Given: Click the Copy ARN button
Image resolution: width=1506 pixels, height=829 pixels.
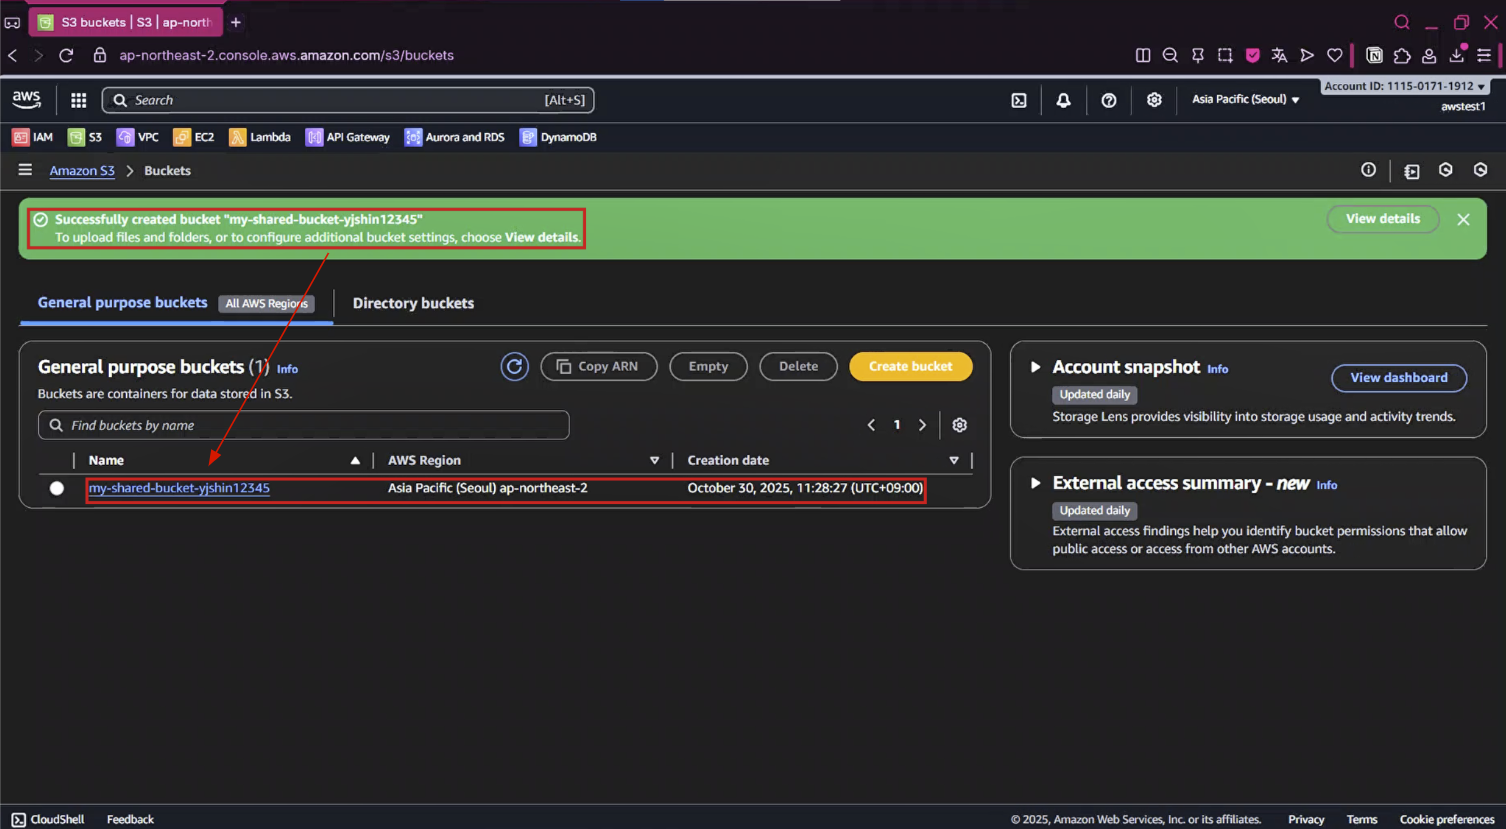Looking at the screenshot, I should point(598,366).
